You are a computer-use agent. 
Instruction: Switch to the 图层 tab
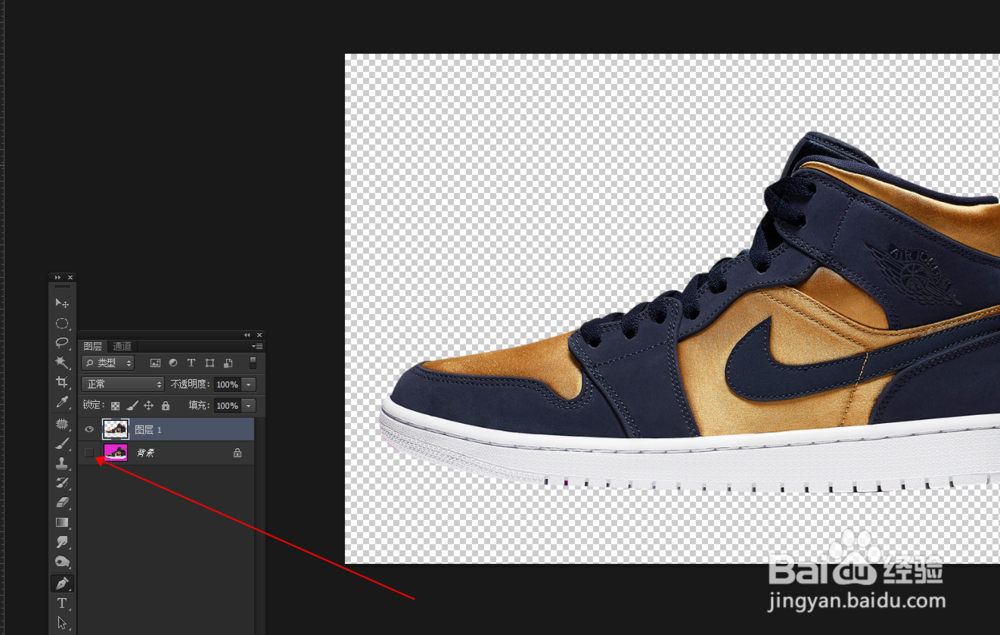coord(92,346)
